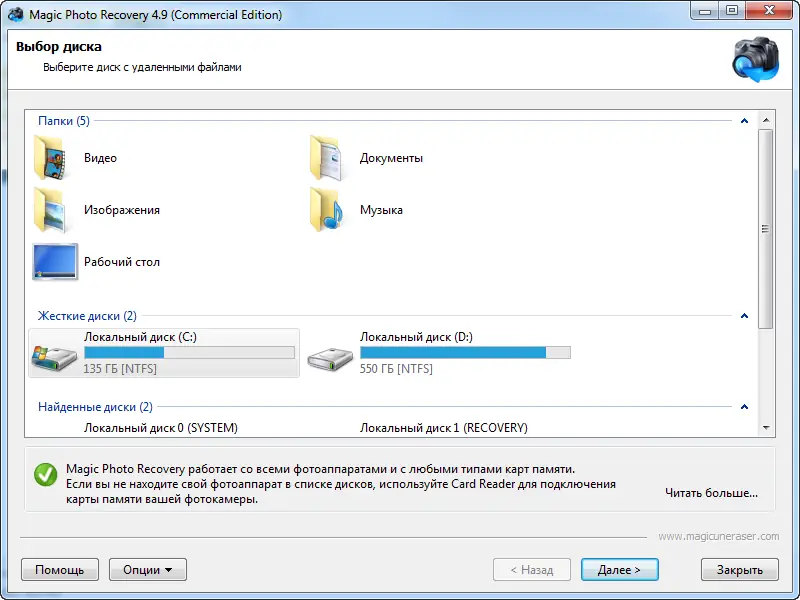This screenshot has height=600, width=800.
Task: Click the Изображения folder label
Action: [x=121, y=210]
